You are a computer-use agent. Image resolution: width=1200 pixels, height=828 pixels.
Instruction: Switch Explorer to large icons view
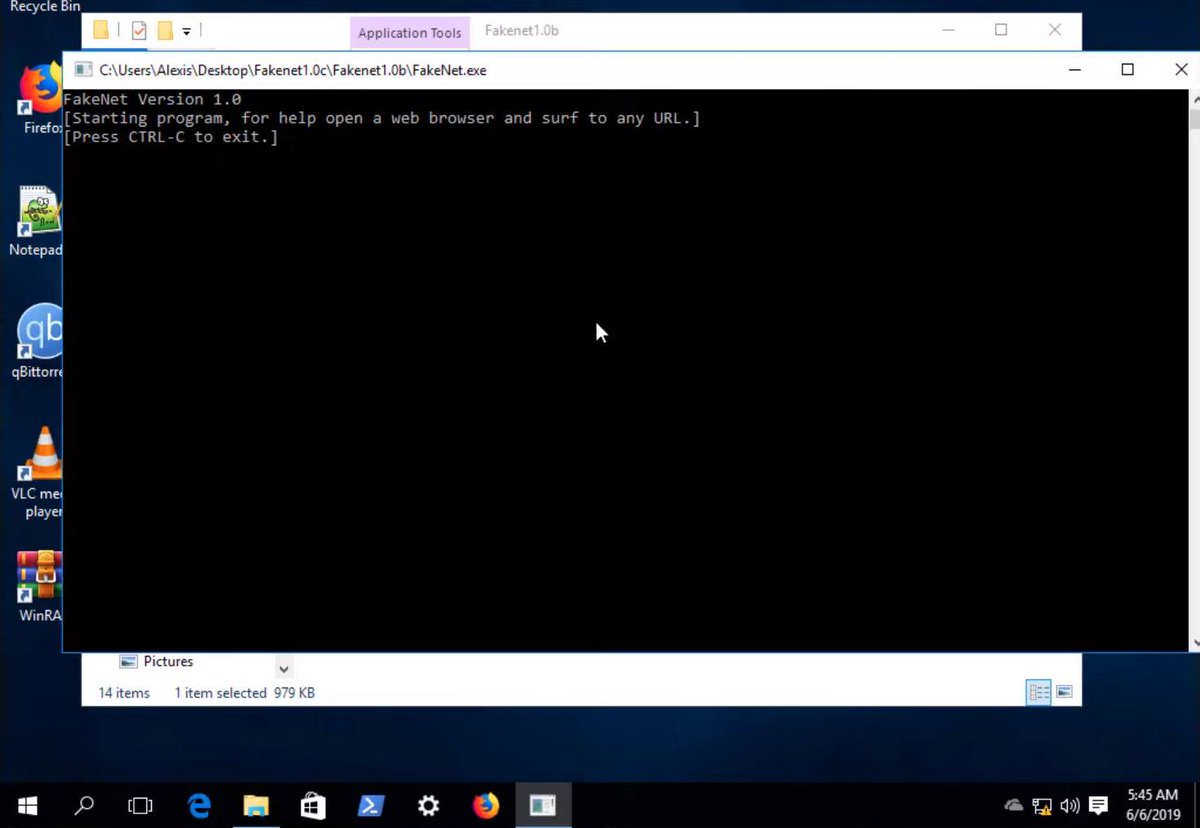pyautogui.click(x=1064, y=692)
